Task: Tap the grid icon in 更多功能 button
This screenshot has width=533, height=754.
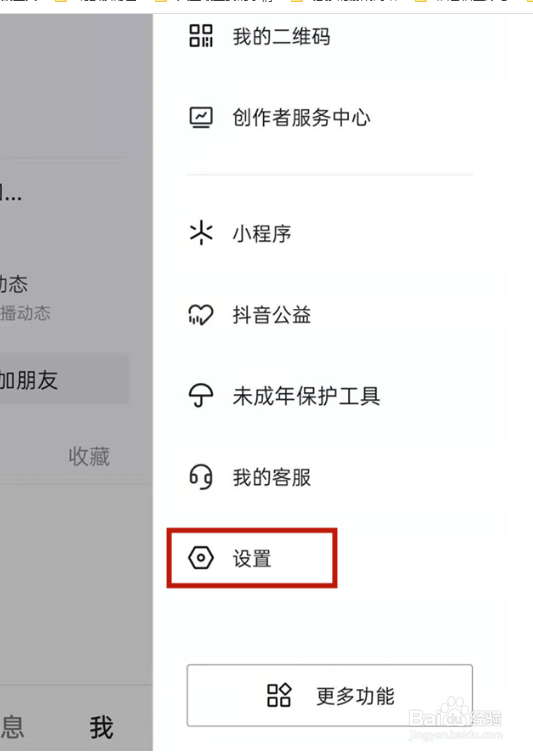Action: [x=279, y=695]
